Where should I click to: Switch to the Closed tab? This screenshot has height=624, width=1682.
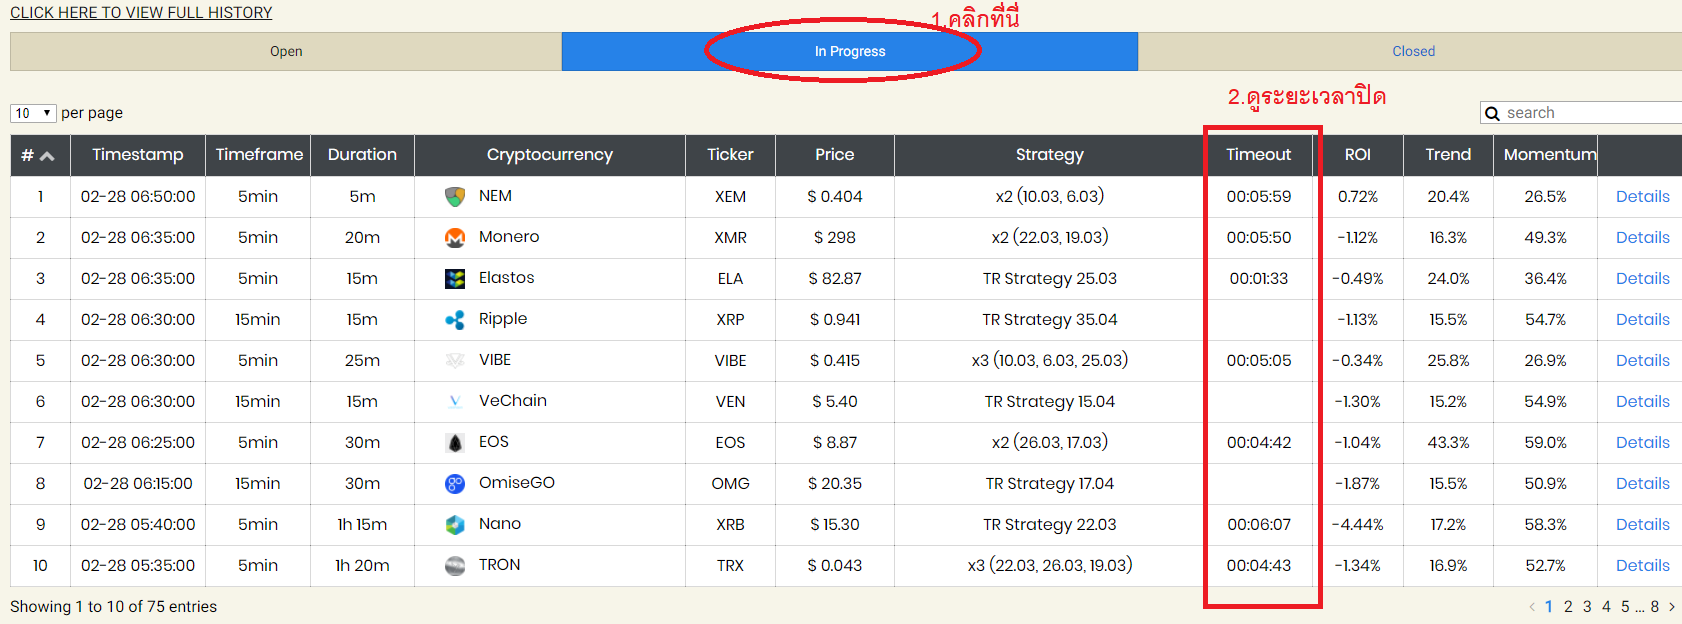coord(1412,51)
